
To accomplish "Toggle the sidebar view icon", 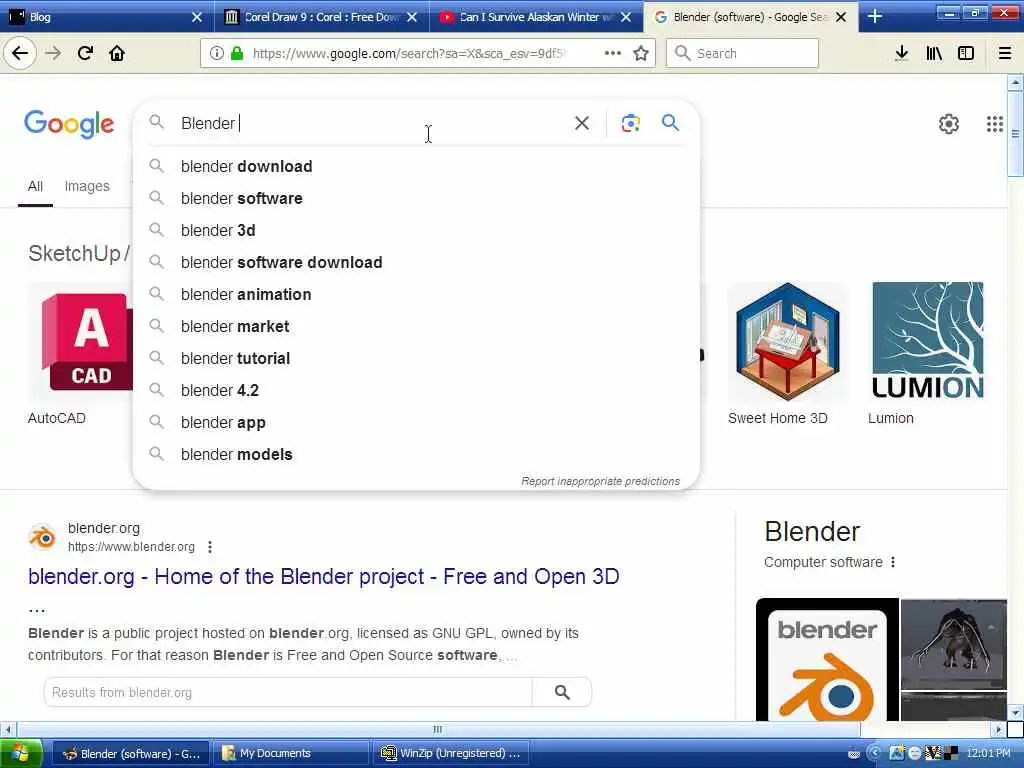I will click(966, 54).
